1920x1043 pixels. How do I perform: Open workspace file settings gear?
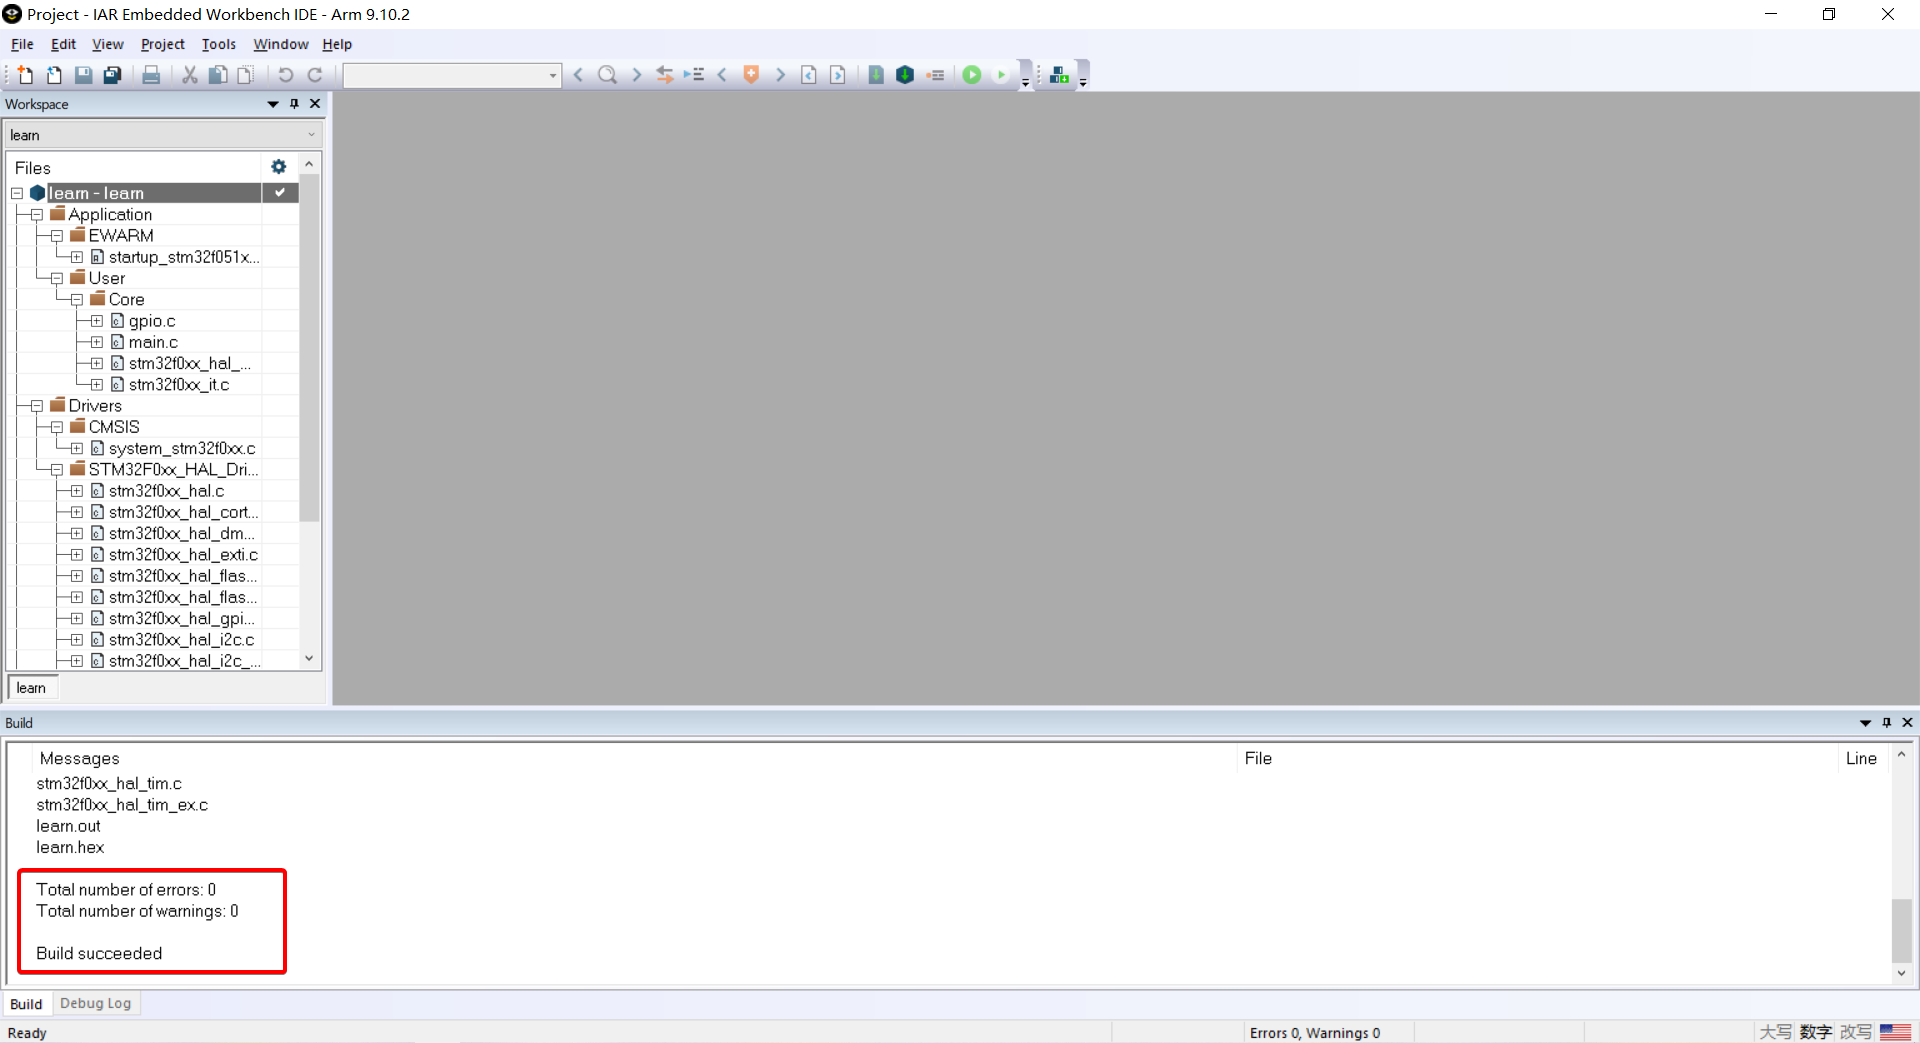pos(279,167)
